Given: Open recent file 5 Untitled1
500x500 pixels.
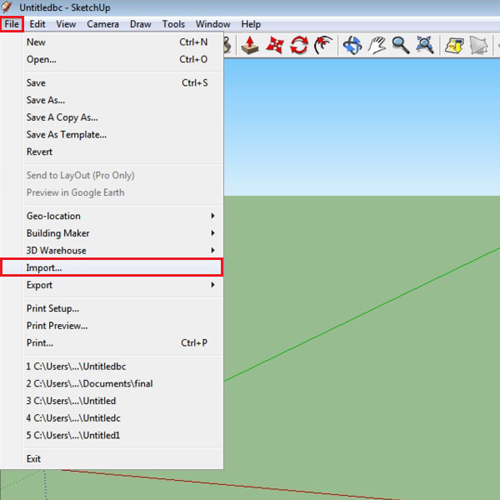Looking at the screenshot, I should [112, 435].
